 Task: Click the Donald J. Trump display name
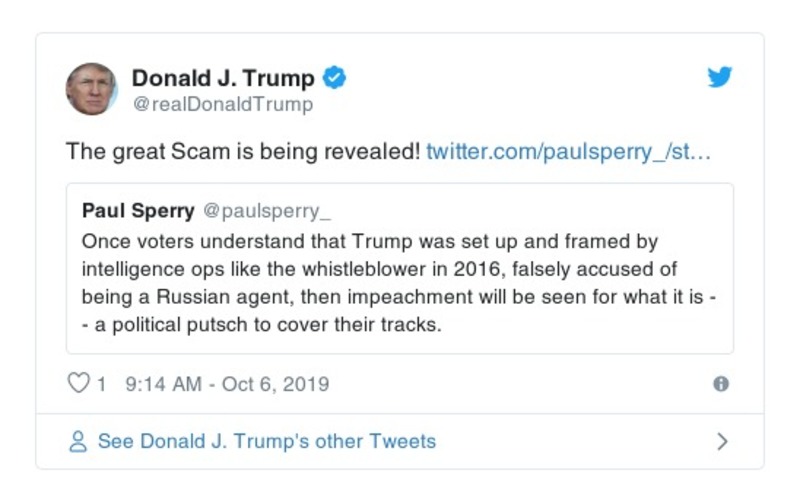[223, 78]
